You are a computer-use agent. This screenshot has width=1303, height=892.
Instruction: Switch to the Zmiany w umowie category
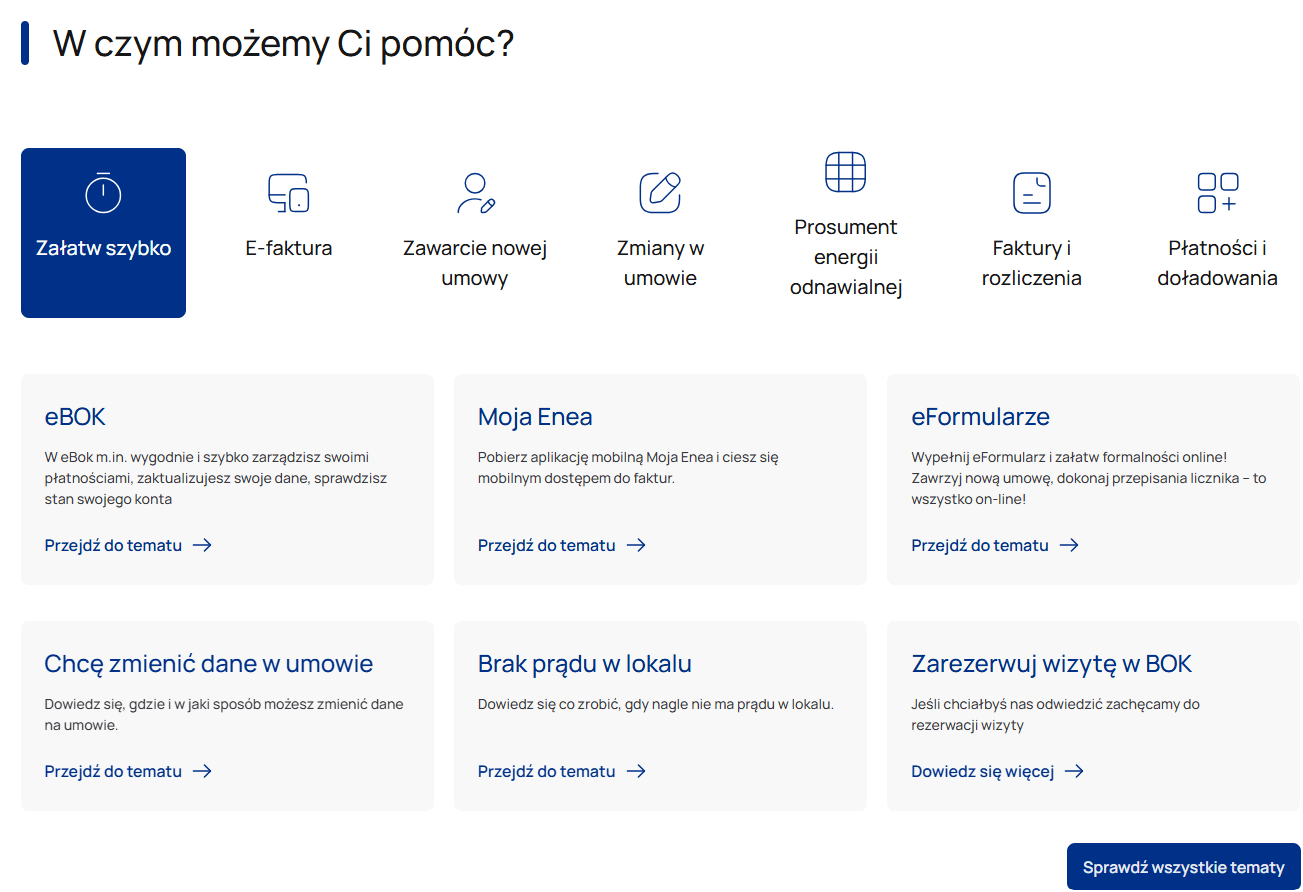click(660, 262)
